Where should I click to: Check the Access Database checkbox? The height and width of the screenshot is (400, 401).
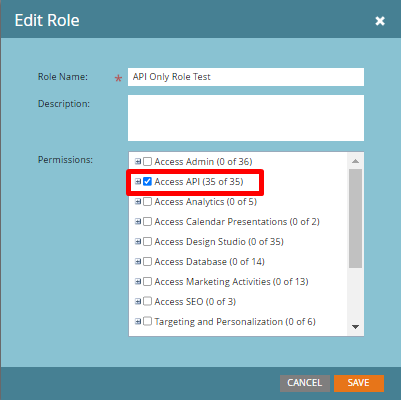(x=147, y=262)
